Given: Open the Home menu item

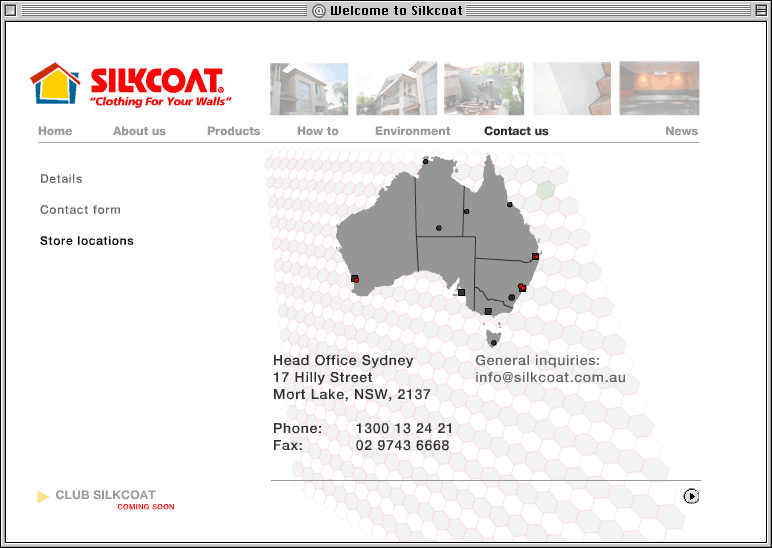Looking at the screenshot, I should [55, 131].
